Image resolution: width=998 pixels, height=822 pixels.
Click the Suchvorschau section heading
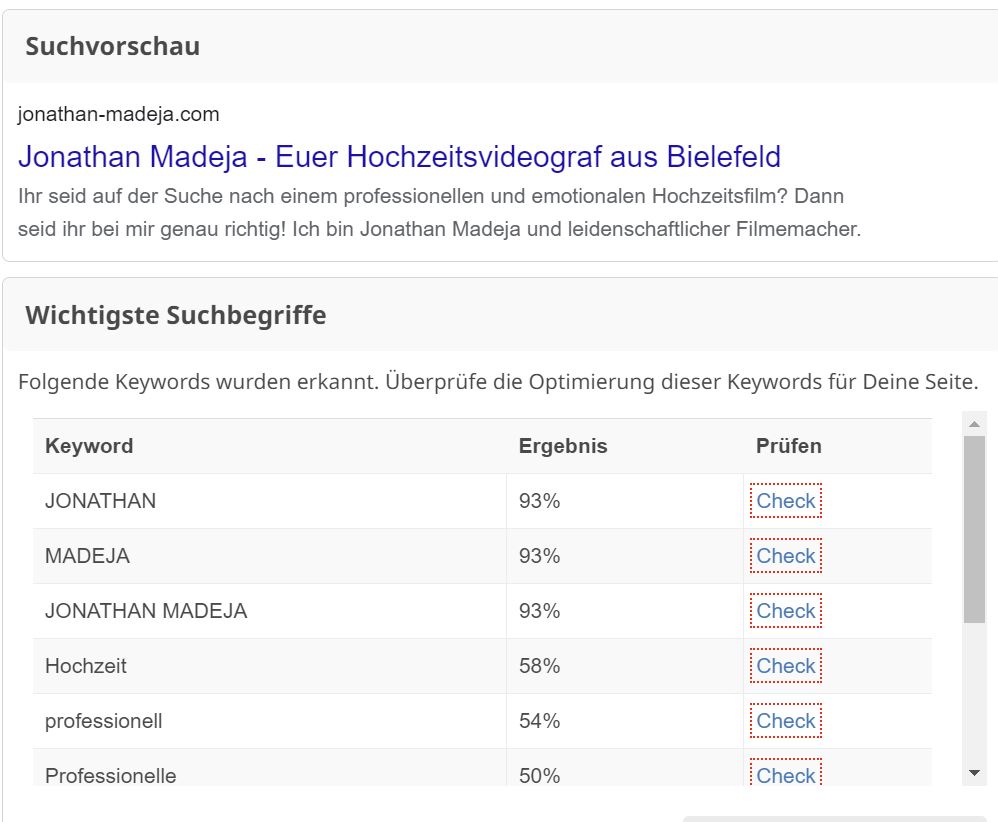[x=113, y=46]
